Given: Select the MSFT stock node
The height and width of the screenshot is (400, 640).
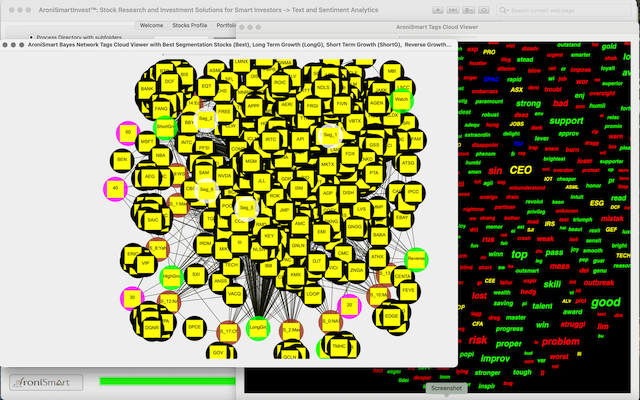Looking at the screenshot, I should [x=147, y=142].
